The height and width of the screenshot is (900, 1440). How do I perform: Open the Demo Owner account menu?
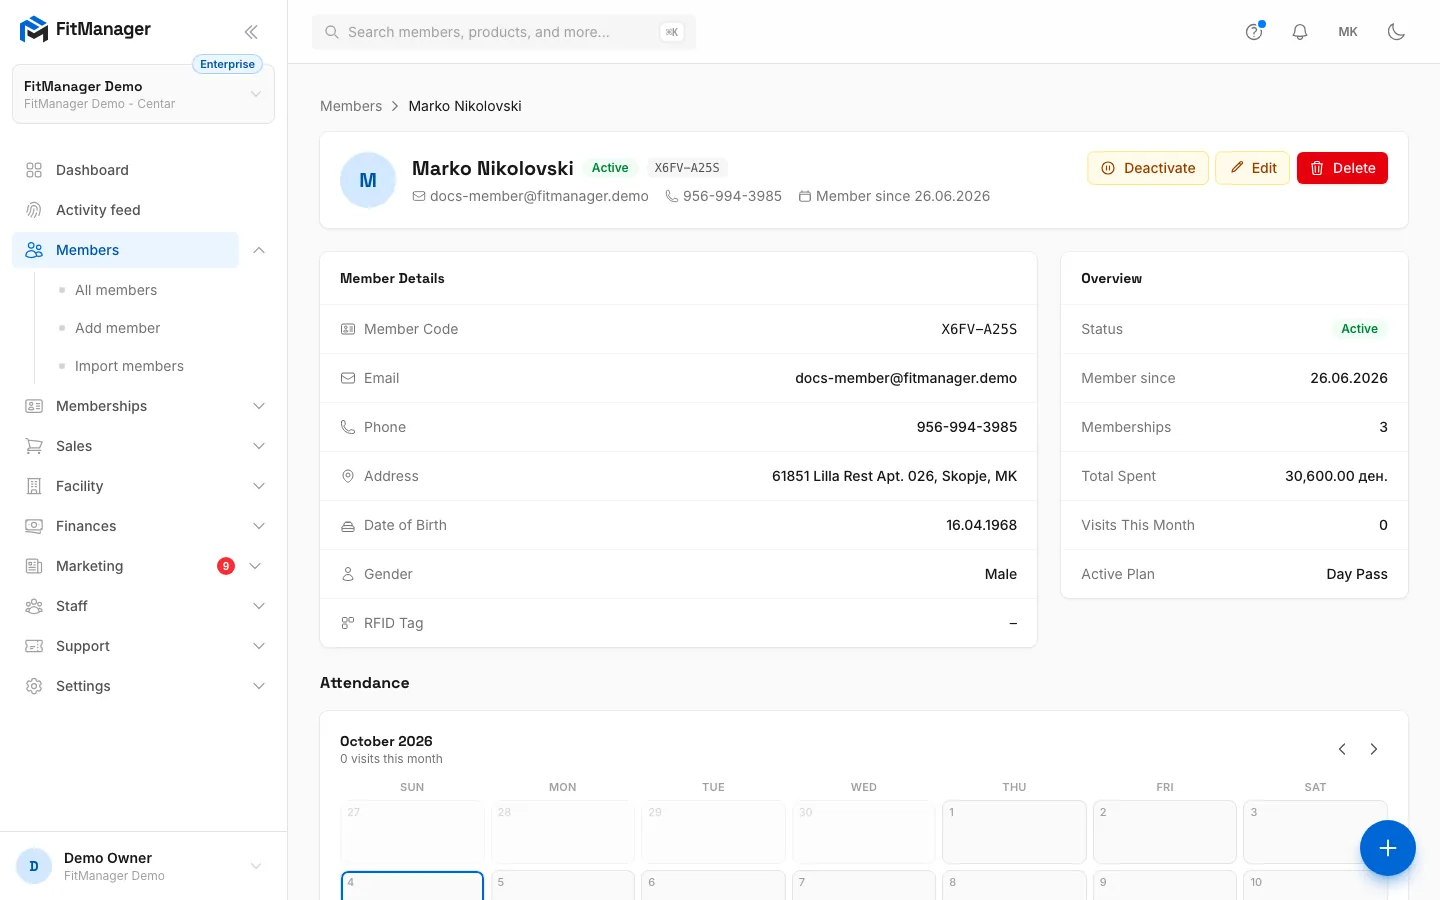click(x=143, y=866)
